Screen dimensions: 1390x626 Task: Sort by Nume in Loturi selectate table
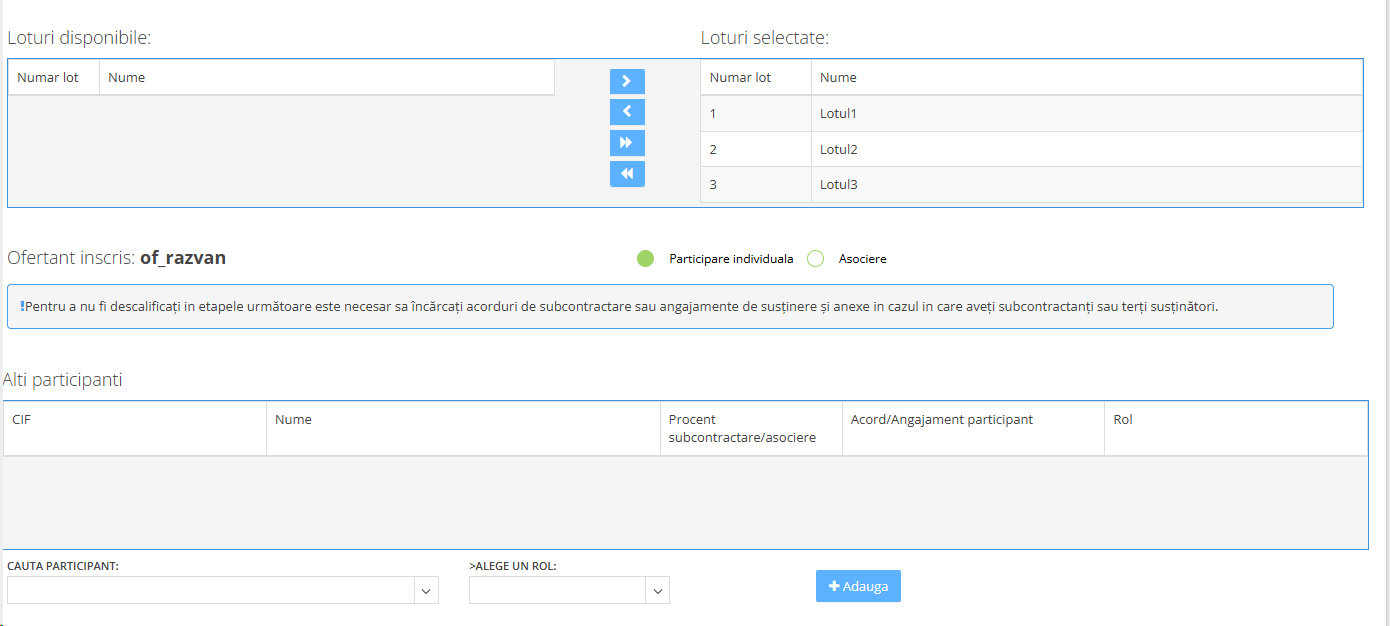tap(838, 78)
